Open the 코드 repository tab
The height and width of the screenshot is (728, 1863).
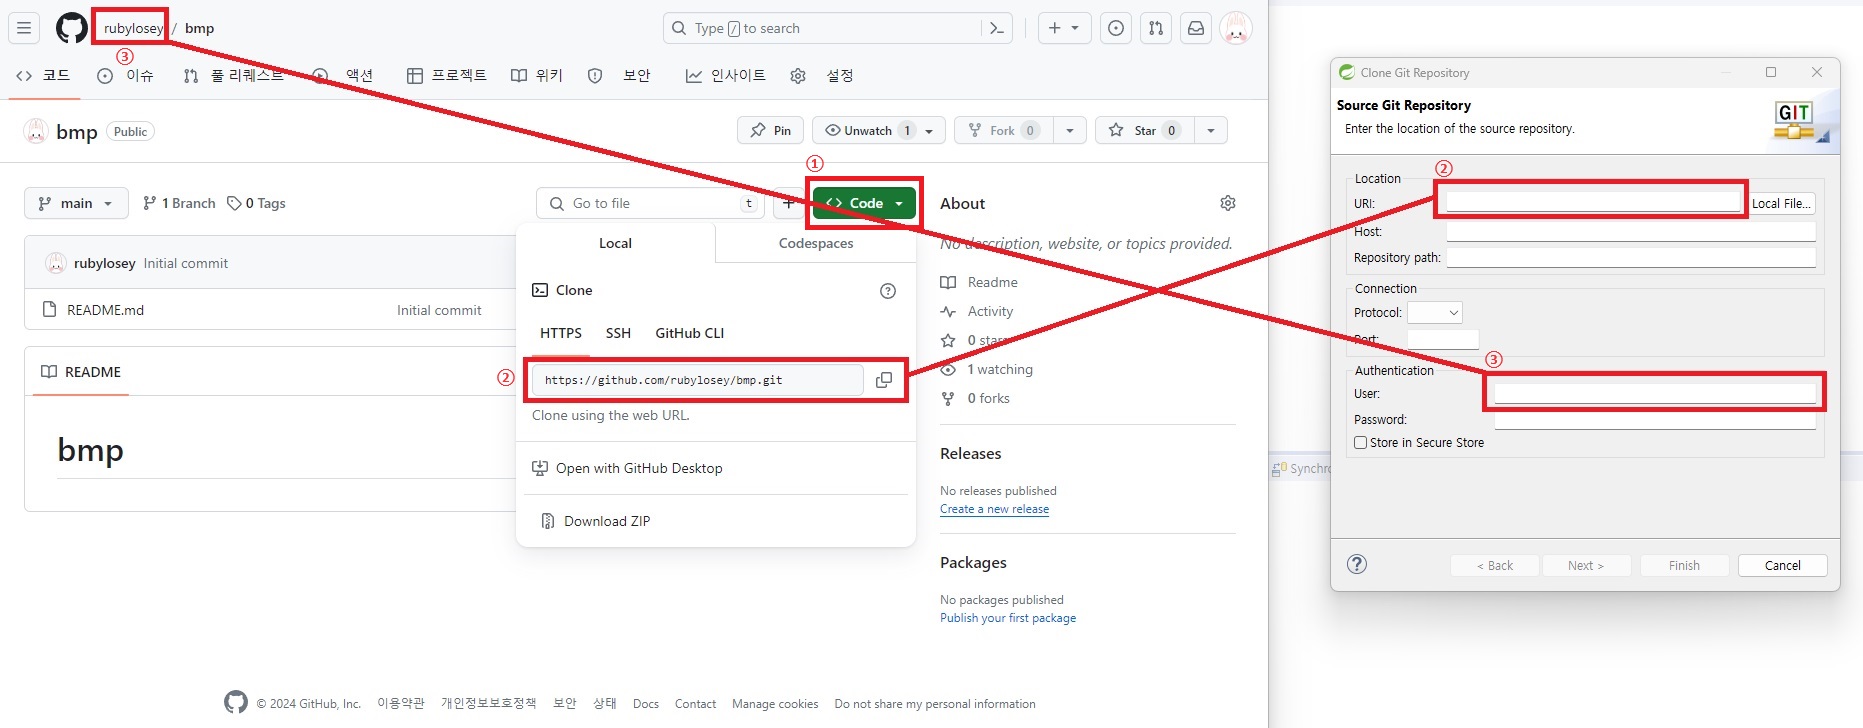coord(44,76)
